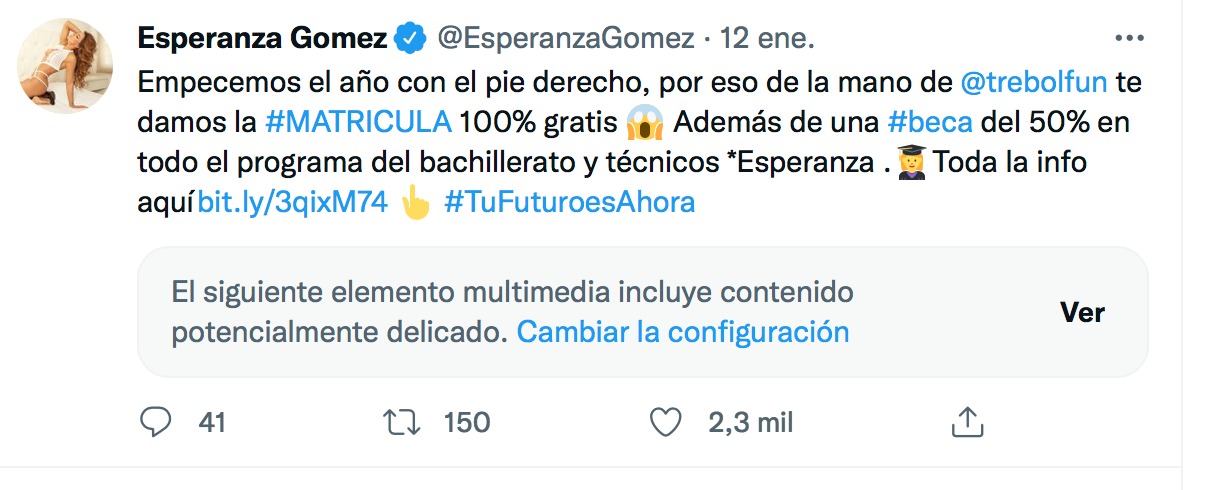Like the tweet with the heart icon
Viewport: 1210px width, 490px height.
[x=665, y=422]
